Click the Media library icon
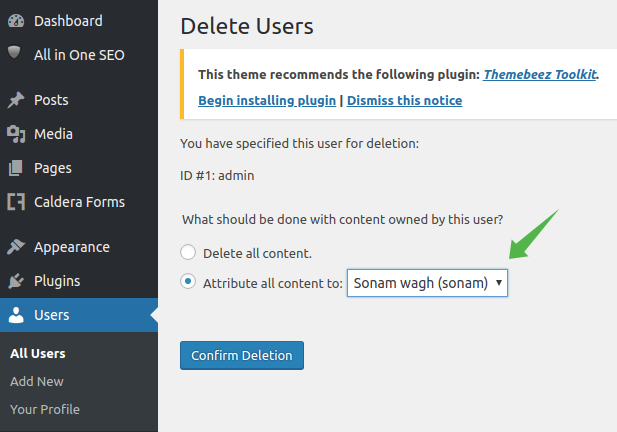This screenshot has height=432, width=617. pos(16,134)
